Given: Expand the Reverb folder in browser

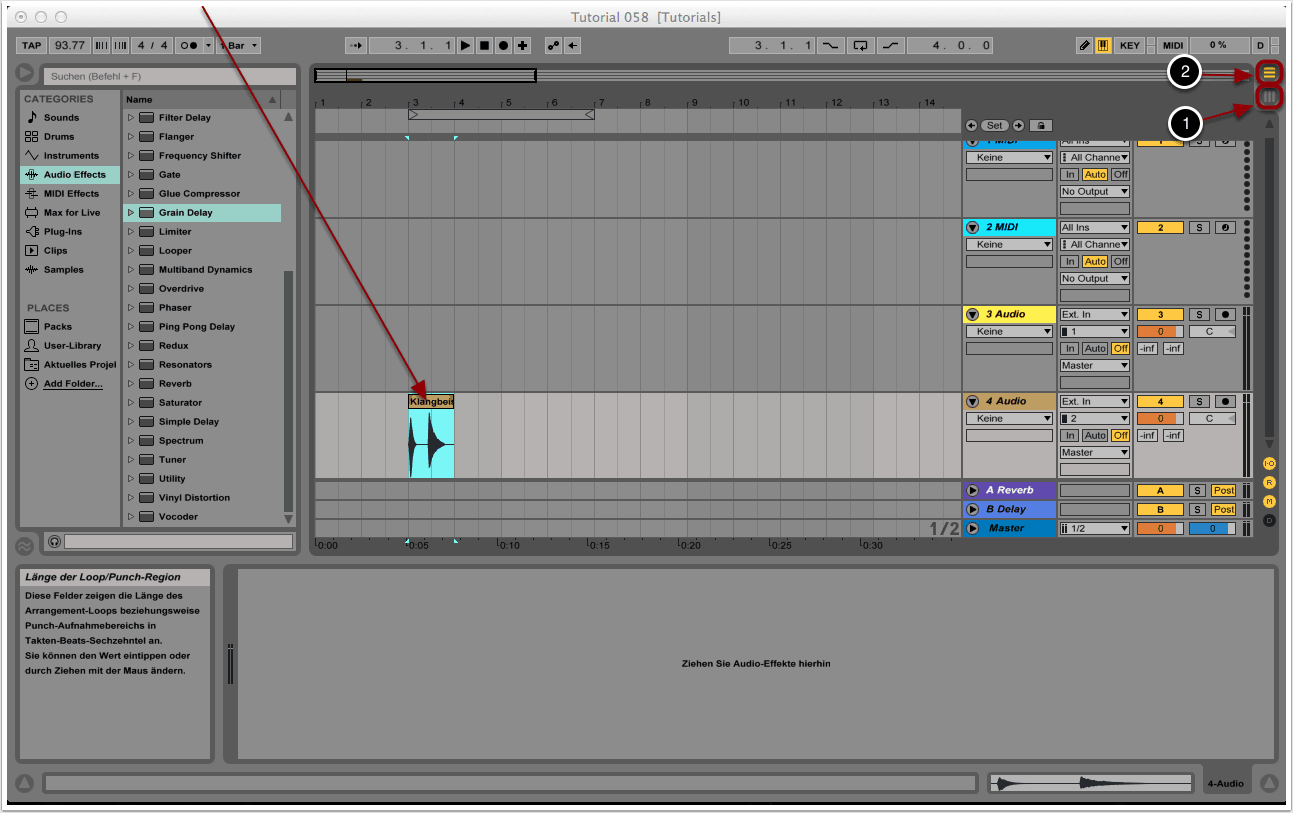Looking at the screenshot, I should click(x=130, y=384).
